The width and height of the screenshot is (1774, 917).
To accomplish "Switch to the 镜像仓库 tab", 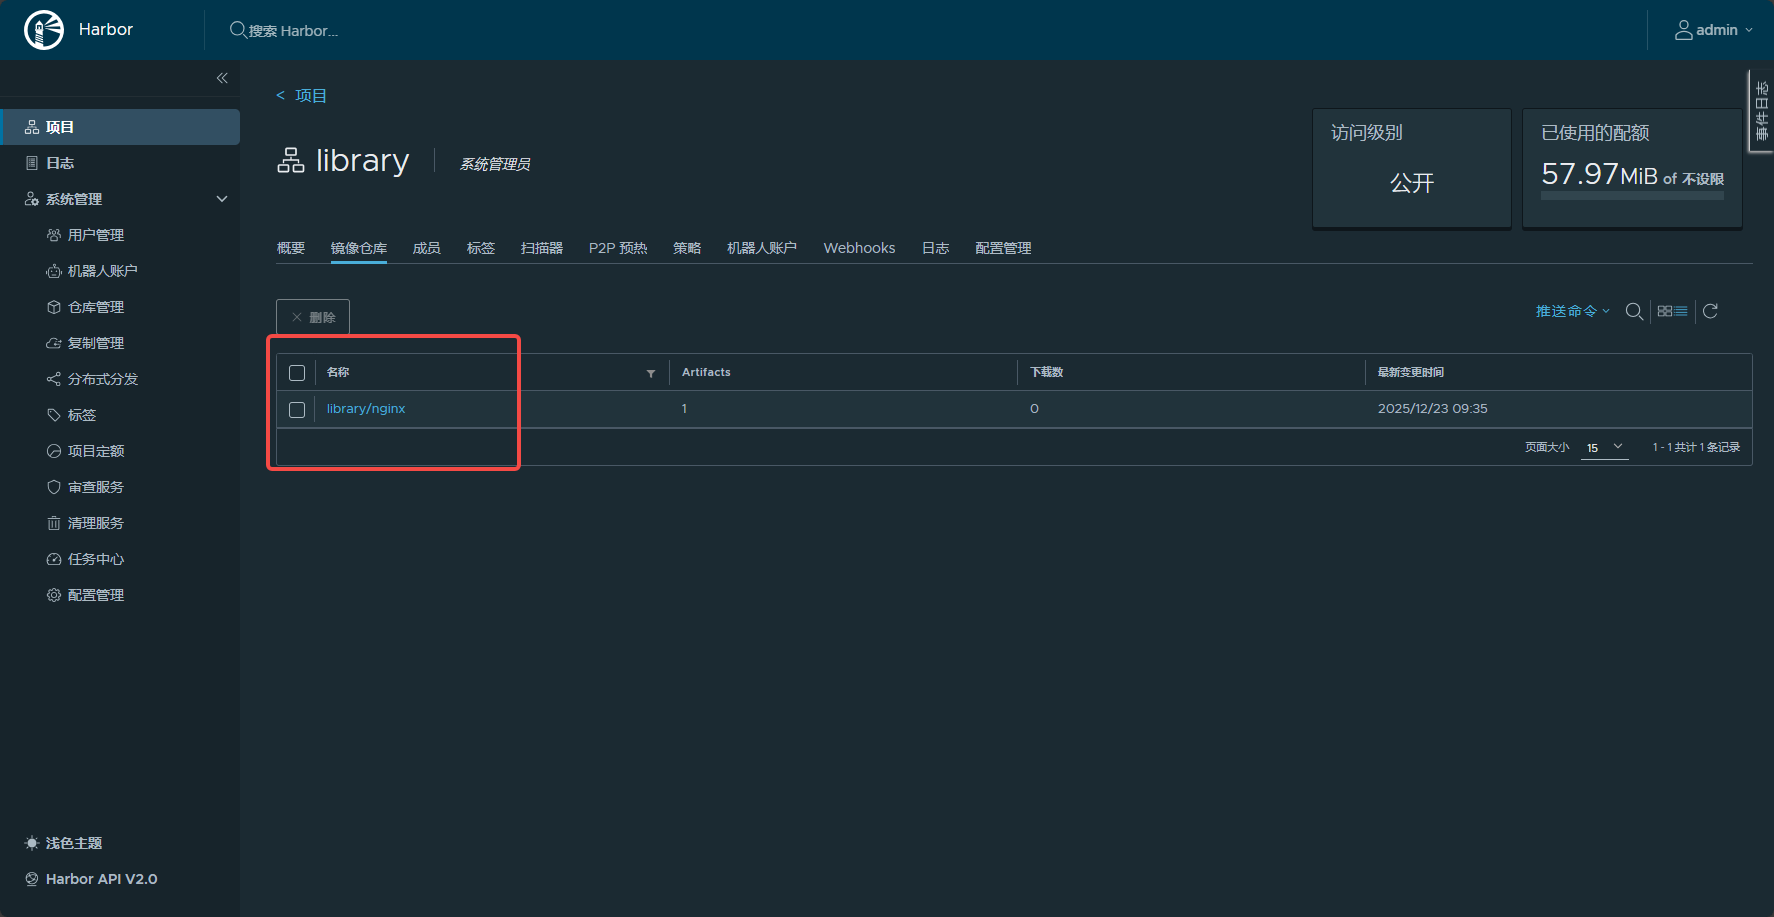I will 359,248.
